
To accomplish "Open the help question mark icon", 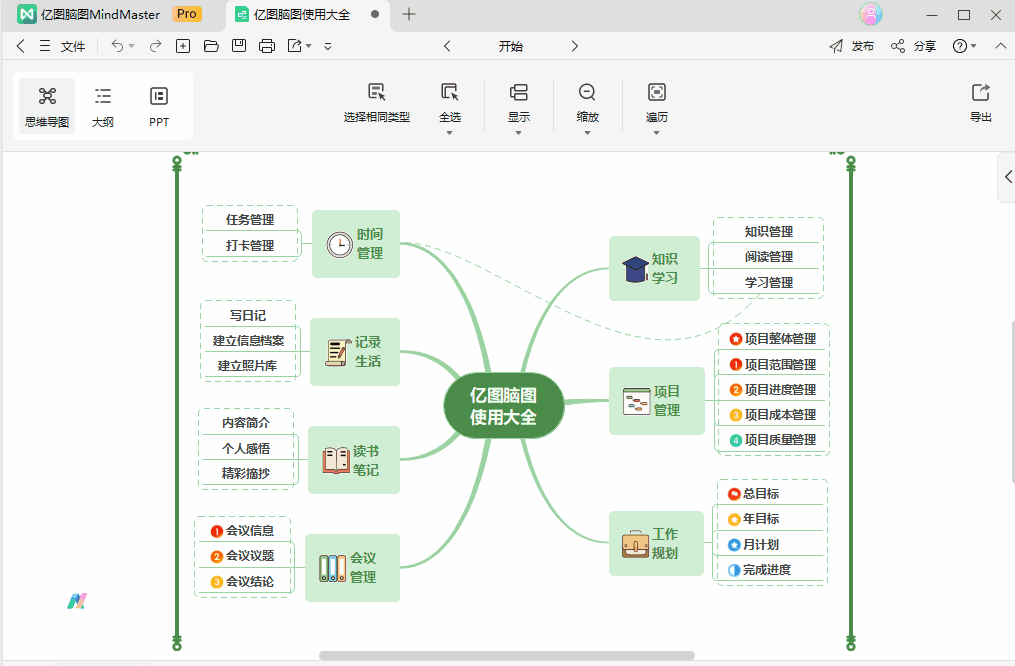I will (959, 46).
